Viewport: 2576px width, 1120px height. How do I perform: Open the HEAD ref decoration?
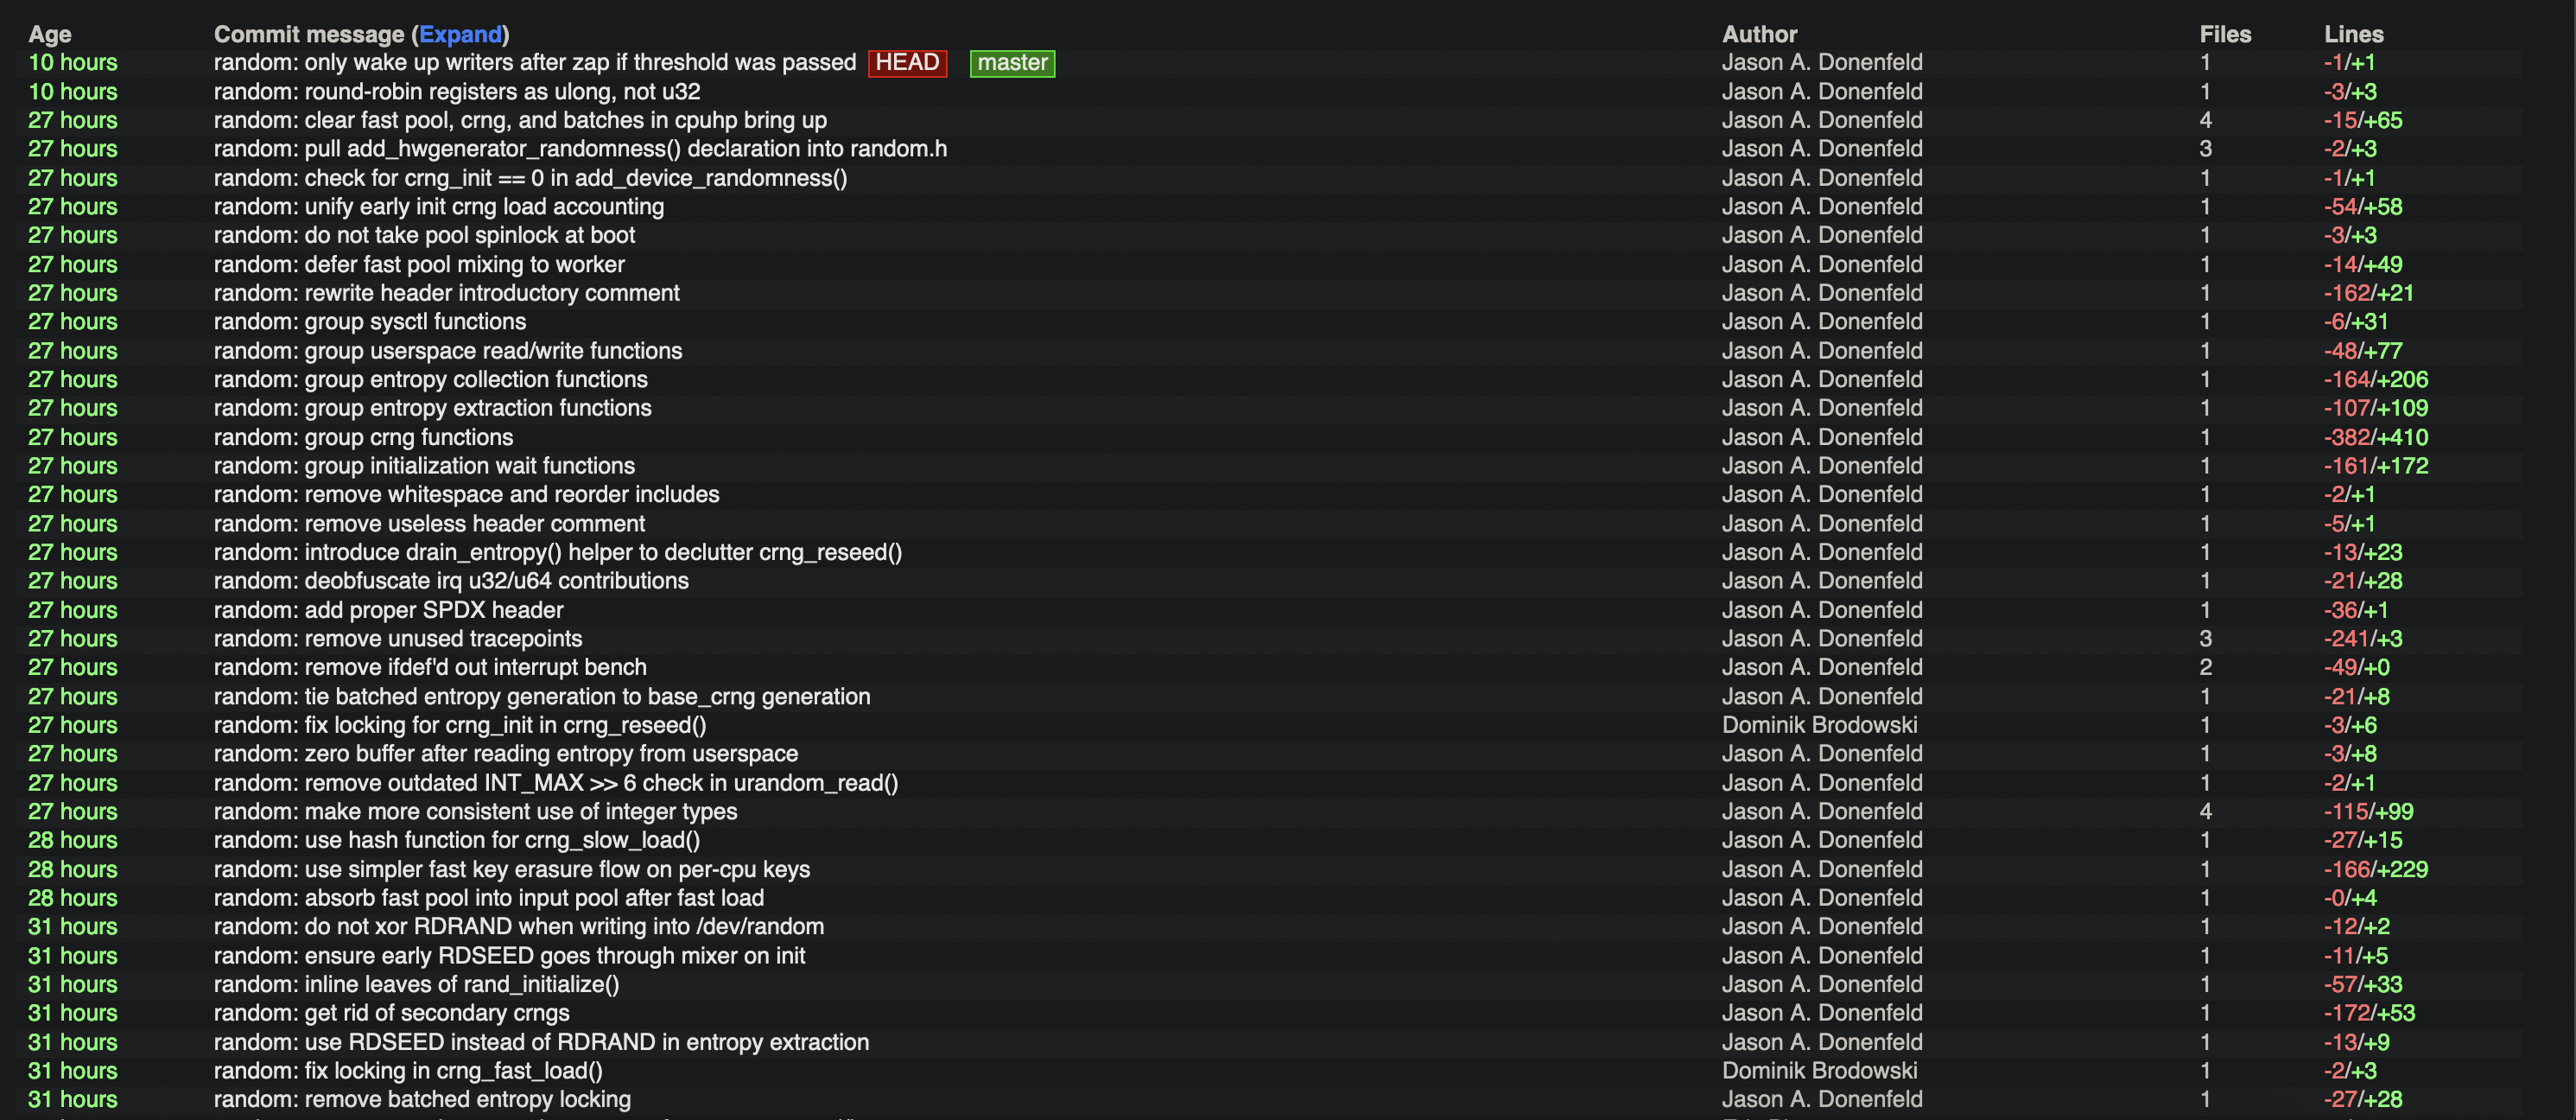906,62
